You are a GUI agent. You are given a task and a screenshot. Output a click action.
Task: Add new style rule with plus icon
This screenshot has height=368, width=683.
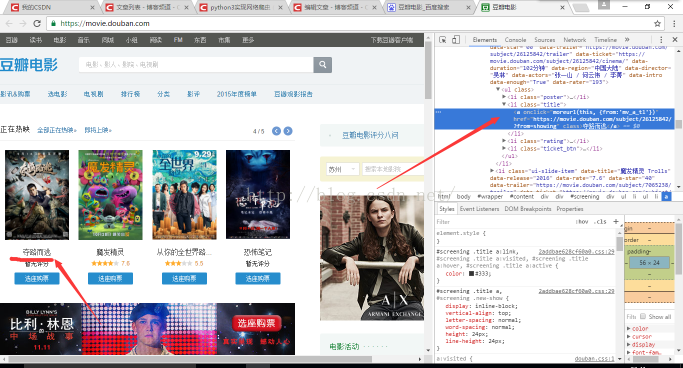coord(616,221)
